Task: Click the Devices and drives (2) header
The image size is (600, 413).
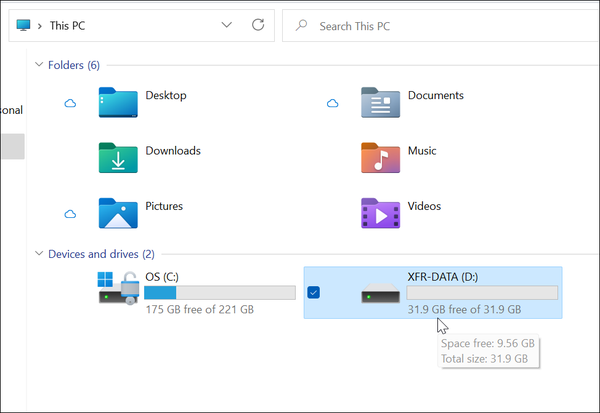Action: pyautogui.click(x=101, y=254)
